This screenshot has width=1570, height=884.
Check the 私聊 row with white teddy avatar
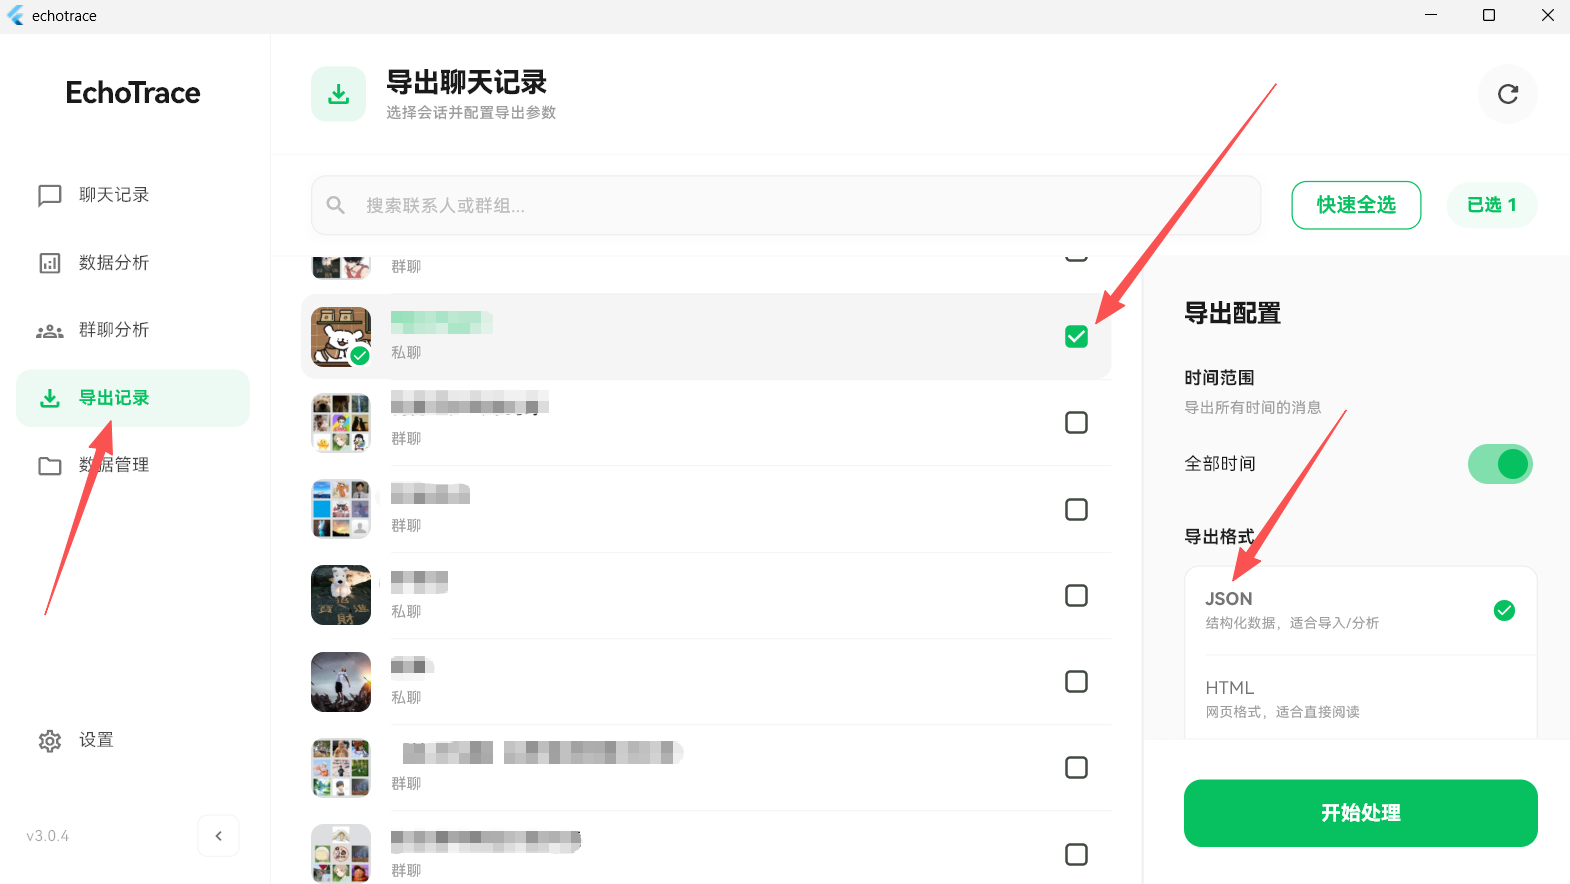(x=1076, y=596)
